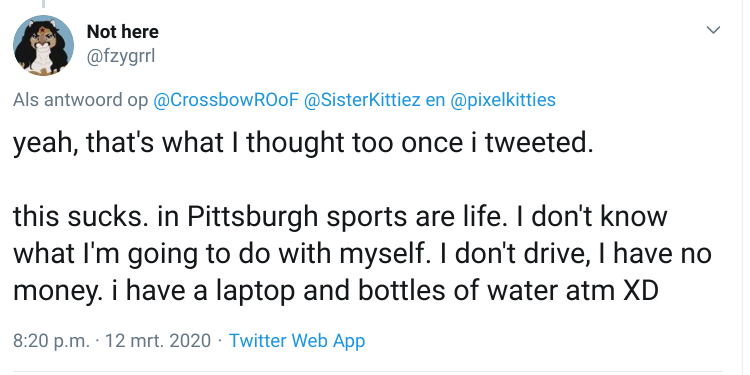Open the 'Not here' display name profile
The height and width of the screenshot is (375, 750).
pyautogui.click(x=122, y=32)
